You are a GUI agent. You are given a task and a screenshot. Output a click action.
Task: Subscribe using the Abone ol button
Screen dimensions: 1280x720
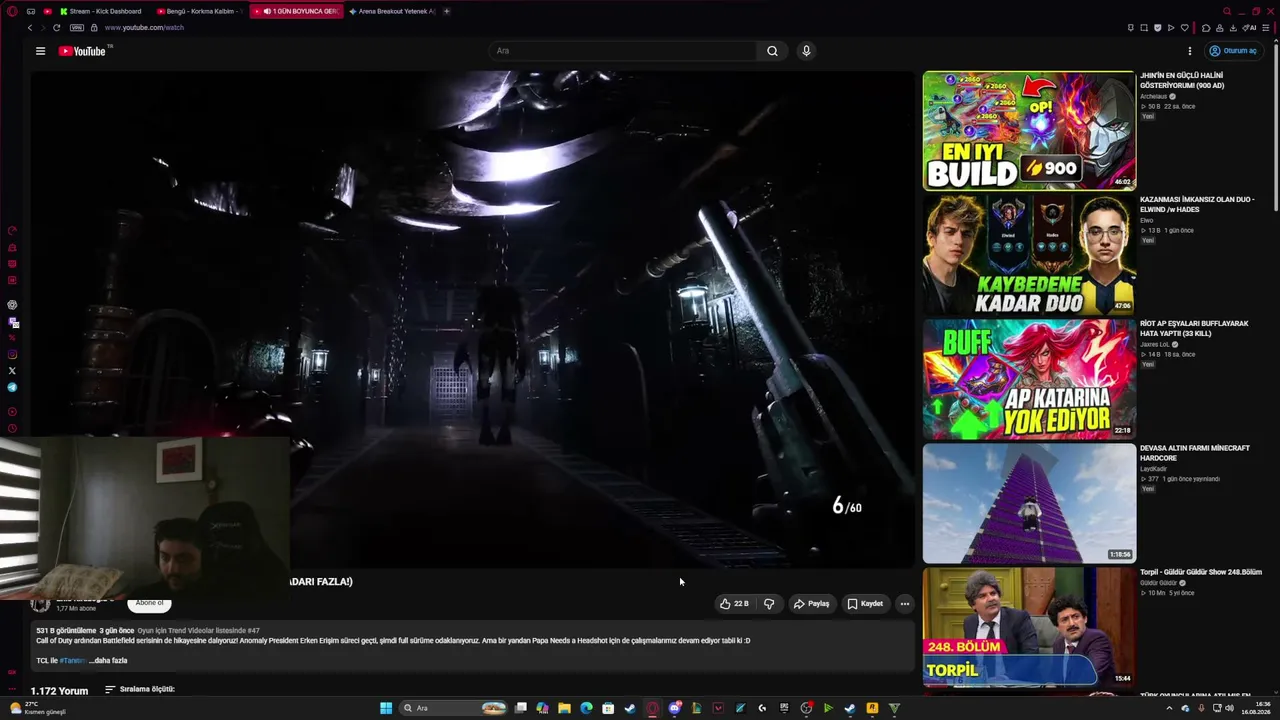[x=149, y=604]
